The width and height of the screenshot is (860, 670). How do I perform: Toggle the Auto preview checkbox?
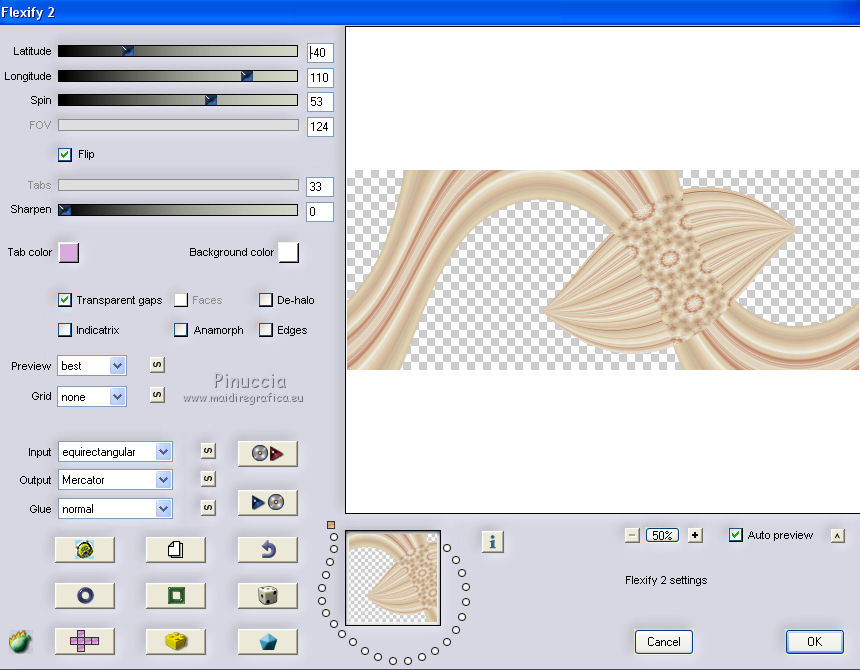click(735, 535)
